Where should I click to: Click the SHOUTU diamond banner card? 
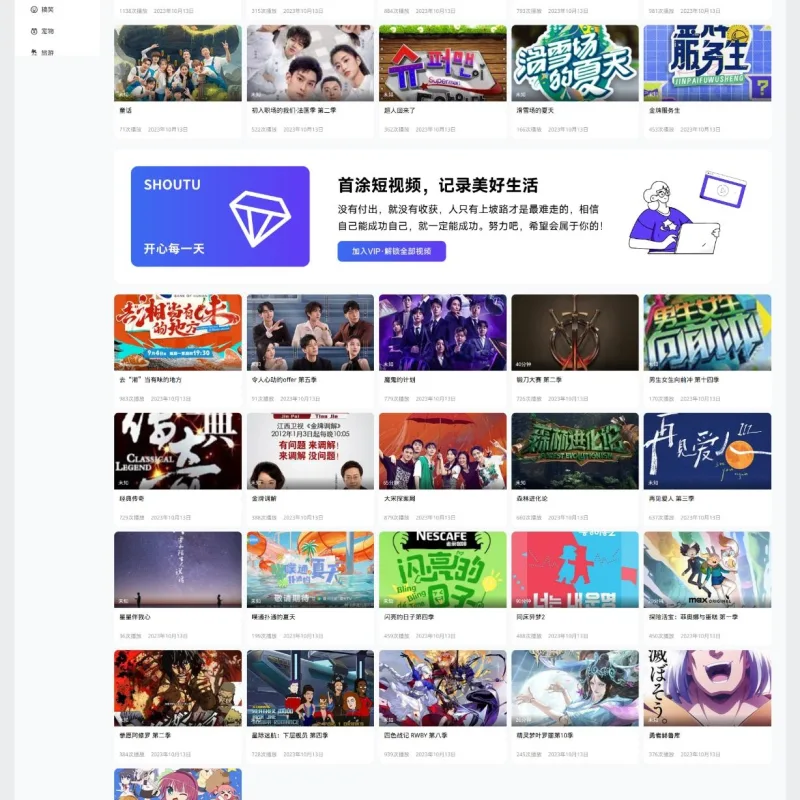coord(220,216)
